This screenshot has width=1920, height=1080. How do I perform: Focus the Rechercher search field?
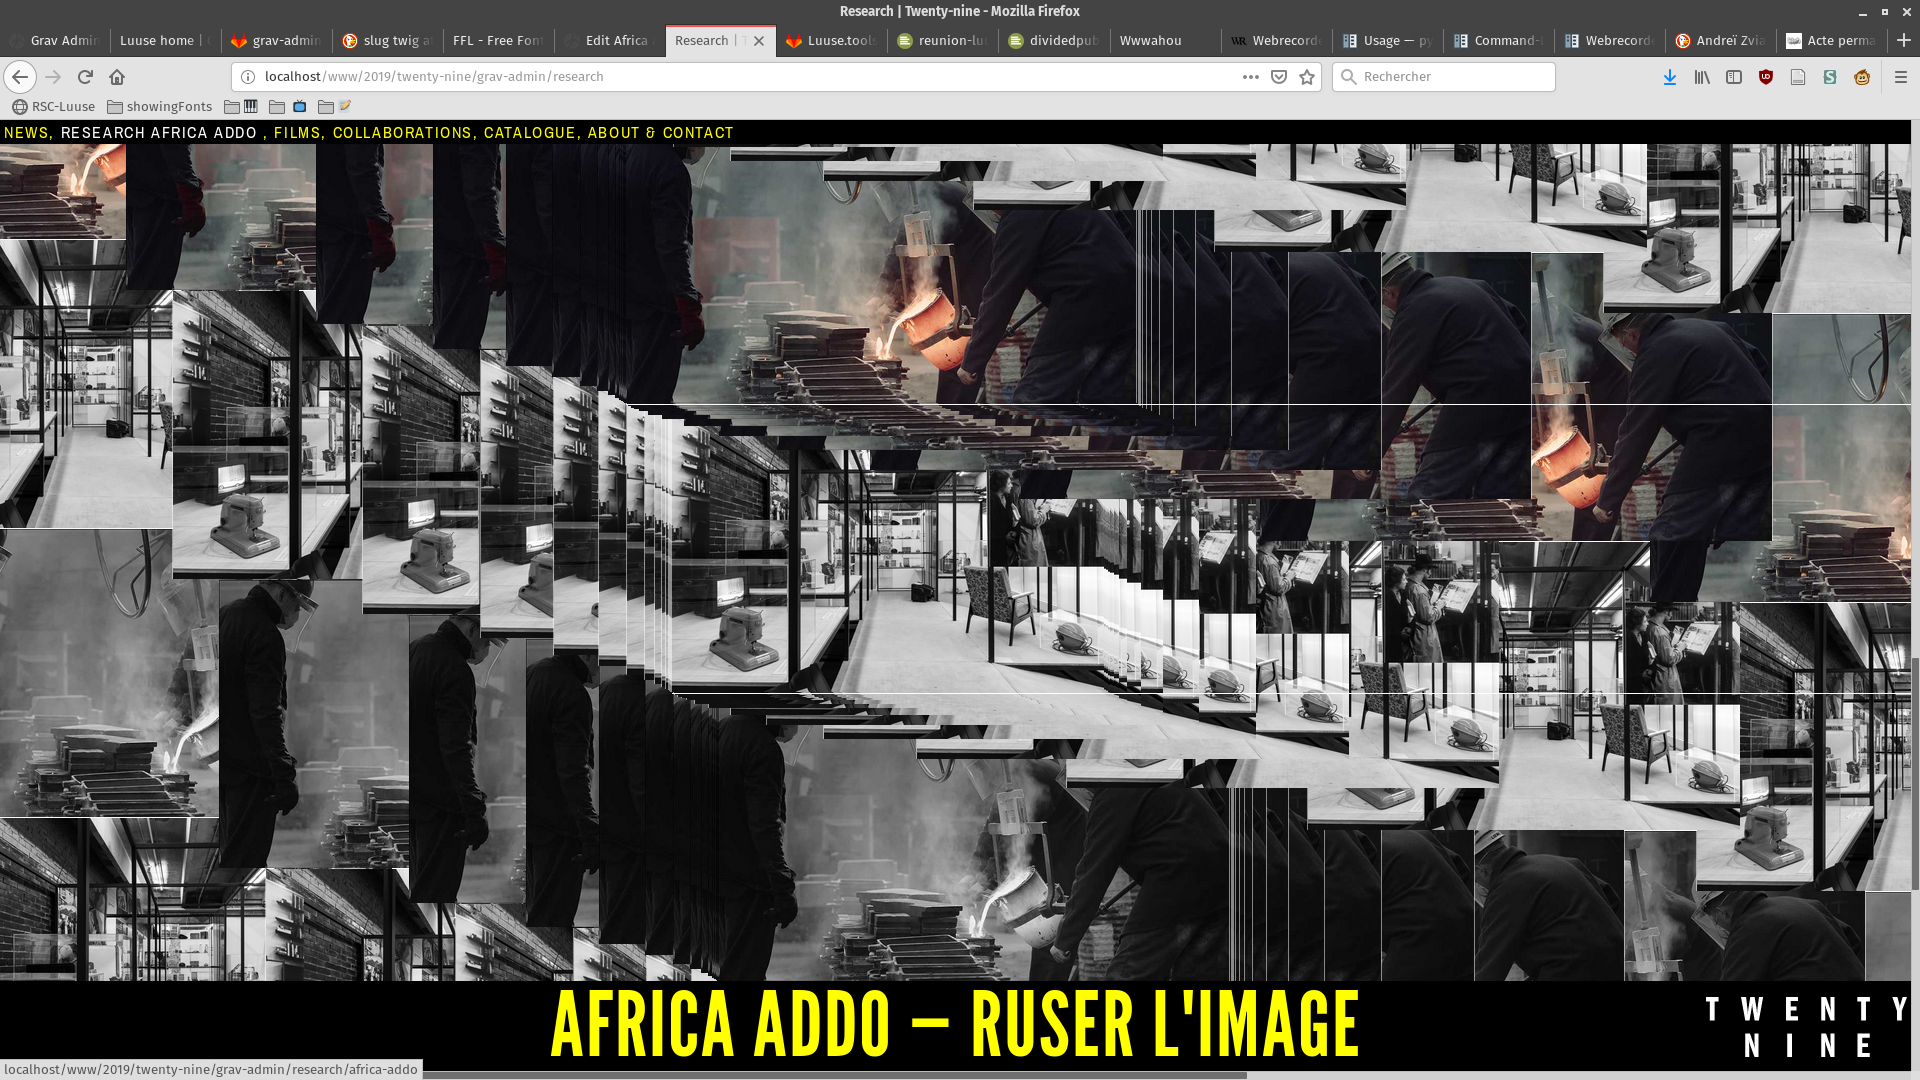point(1450,77)
